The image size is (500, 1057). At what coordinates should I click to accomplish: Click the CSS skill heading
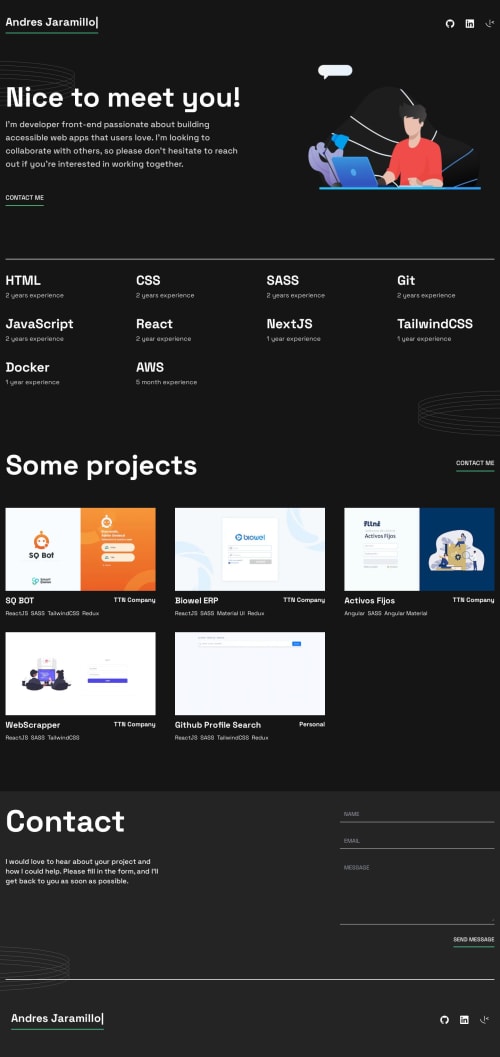[148, 280]
